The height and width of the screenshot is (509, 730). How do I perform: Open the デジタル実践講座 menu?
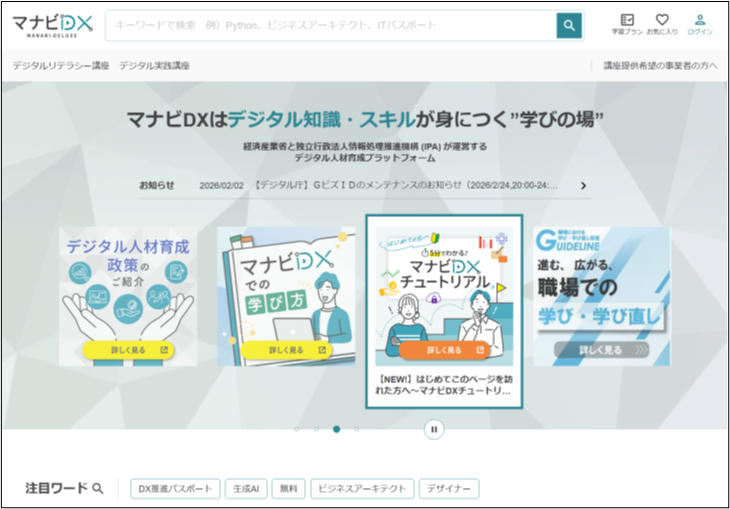[154, 65]
